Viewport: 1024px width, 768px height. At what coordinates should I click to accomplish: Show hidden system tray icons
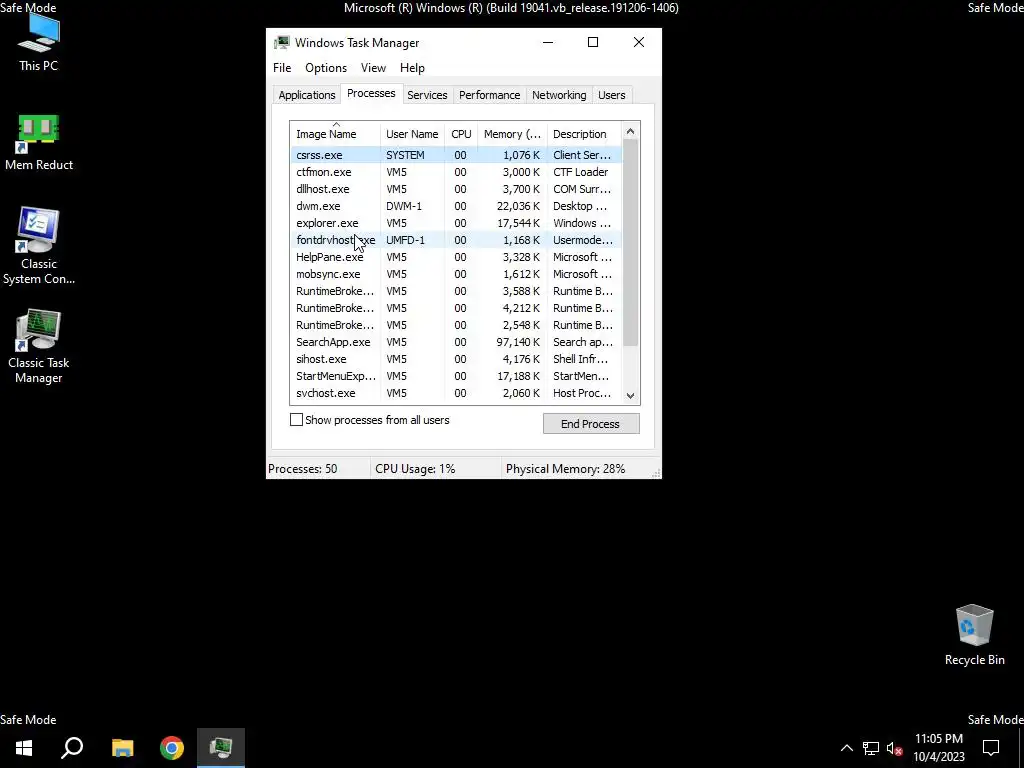846,748
